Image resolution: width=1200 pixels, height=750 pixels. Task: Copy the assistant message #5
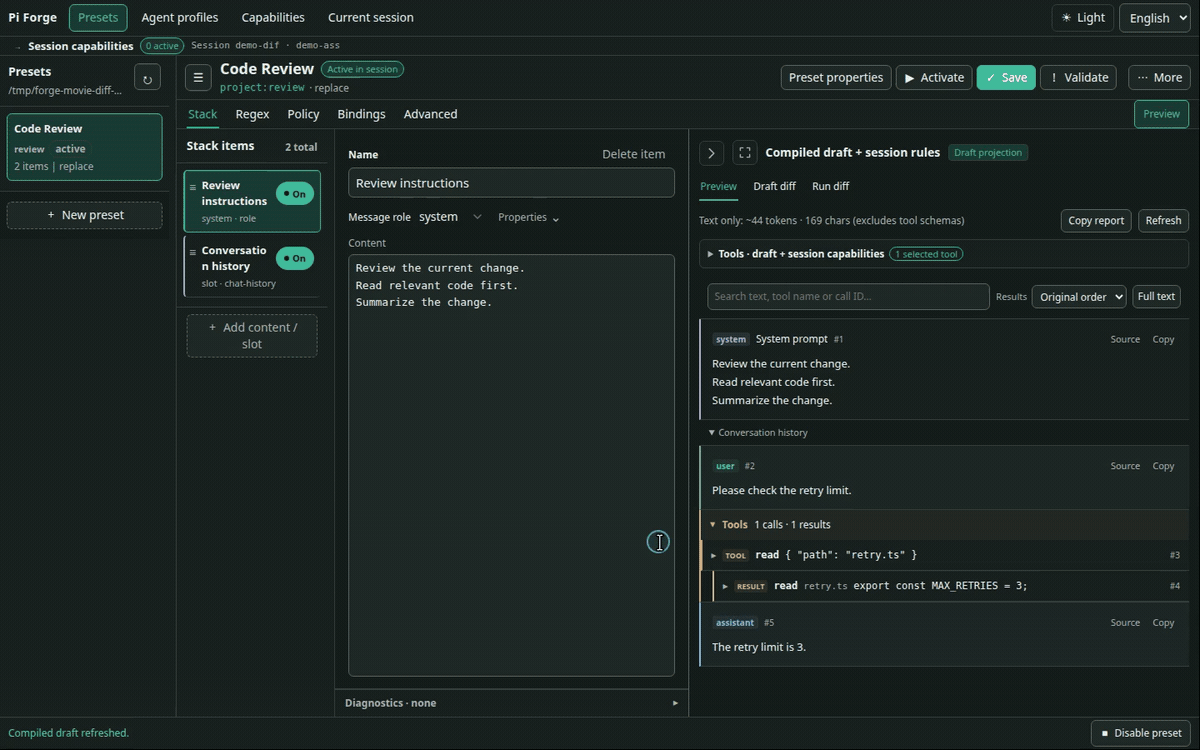click(x=1163, y=623)
